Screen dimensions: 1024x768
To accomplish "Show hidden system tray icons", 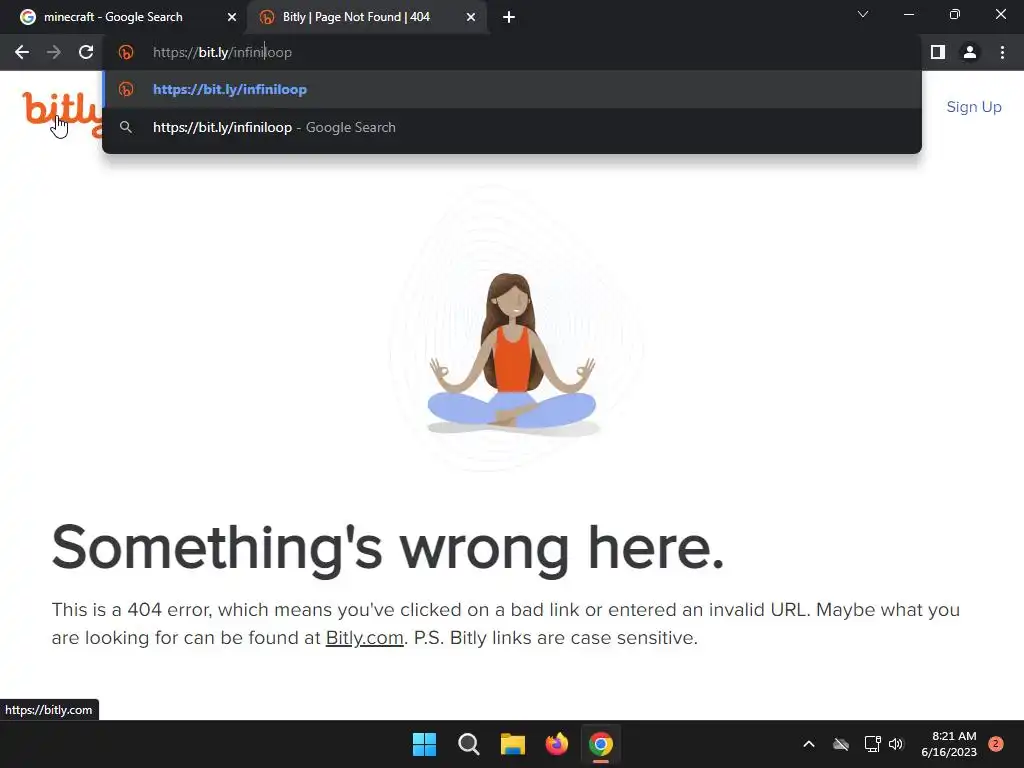I will pos(808,744).
